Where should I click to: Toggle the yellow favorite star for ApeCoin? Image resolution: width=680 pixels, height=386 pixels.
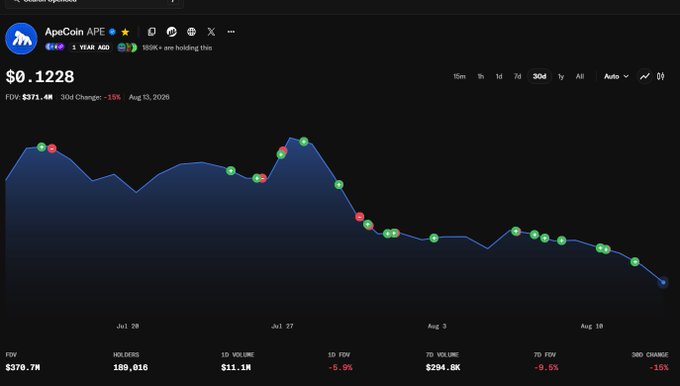pos(125,32)
